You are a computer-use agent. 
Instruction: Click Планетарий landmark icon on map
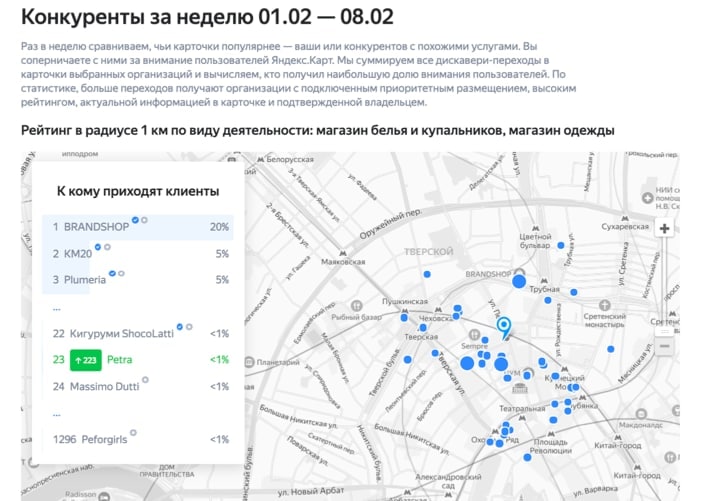pyautogui.click(x=249, y=362)
